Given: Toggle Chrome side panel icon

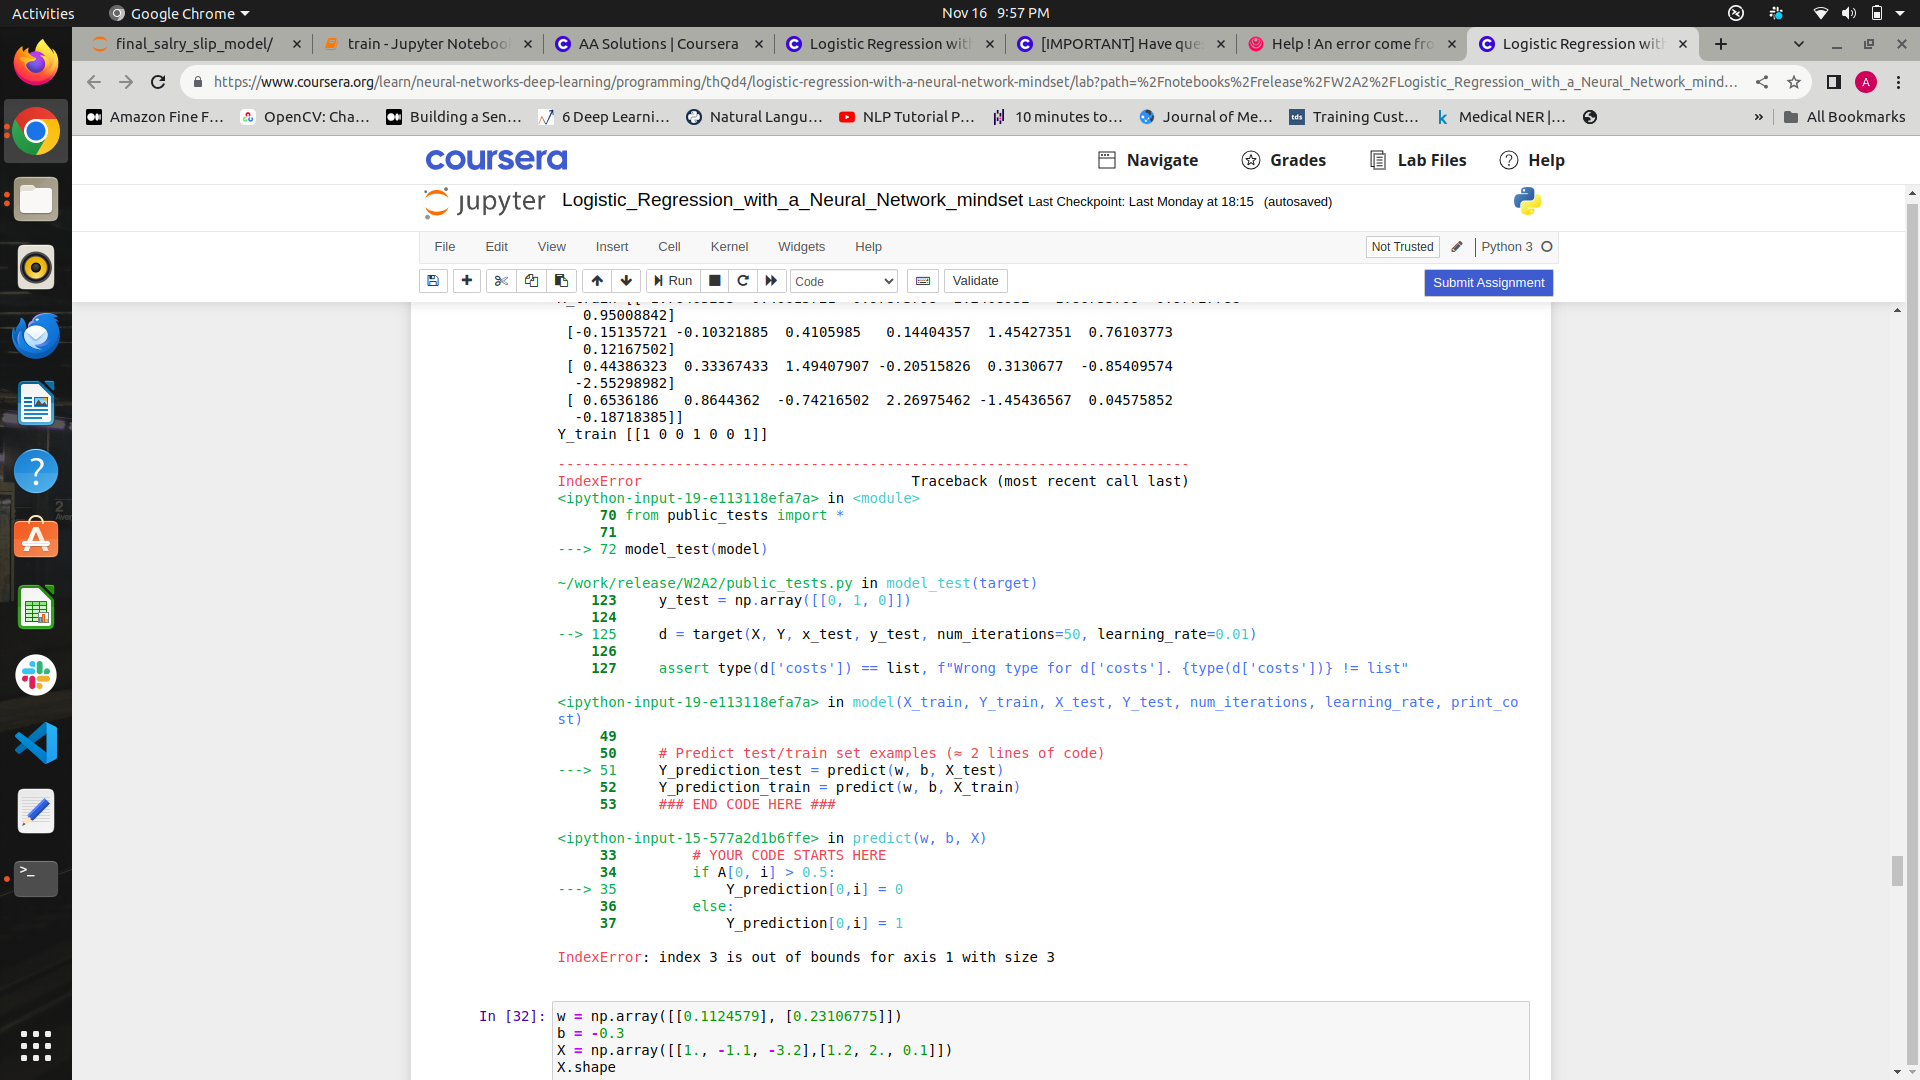Looking at the screenshot, I should click(x=1833, y=82).
